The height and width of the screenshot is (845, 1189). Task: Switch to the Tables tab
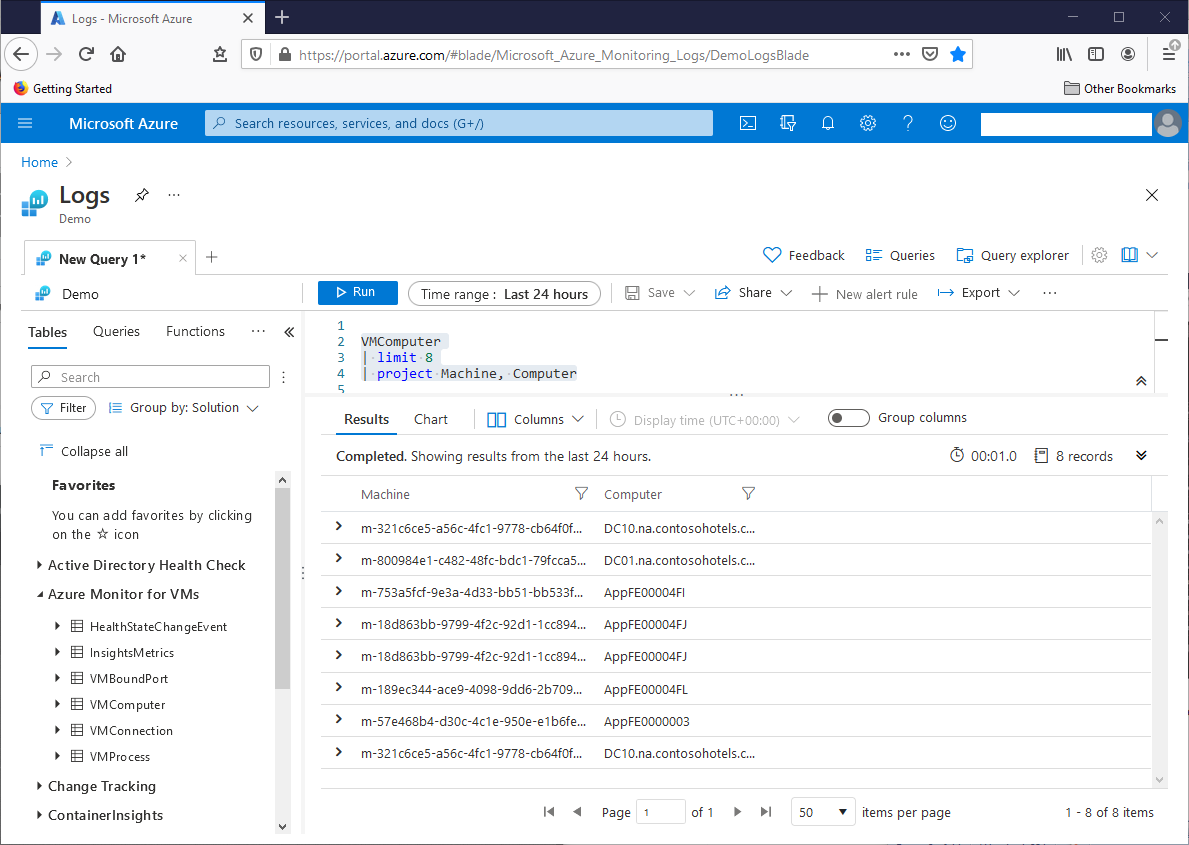point(48,332)
